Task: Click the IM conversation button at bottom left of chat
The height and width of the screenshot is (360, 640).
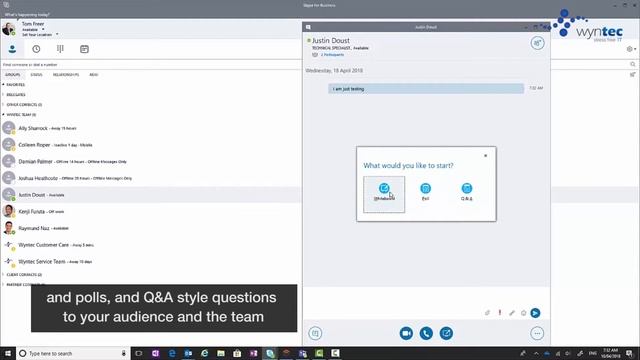Action: pyautogui.click(x=315, y=333)
